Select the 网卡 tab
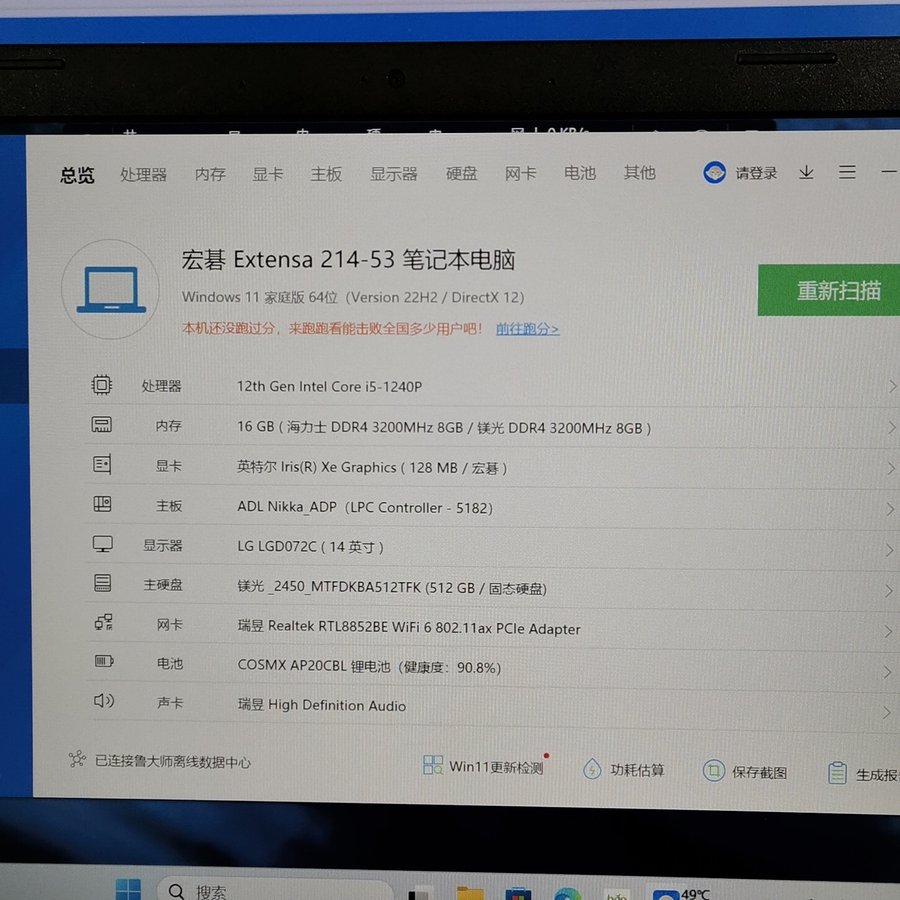Viewport: 900px width, 900px height. [x=521, y=173]
